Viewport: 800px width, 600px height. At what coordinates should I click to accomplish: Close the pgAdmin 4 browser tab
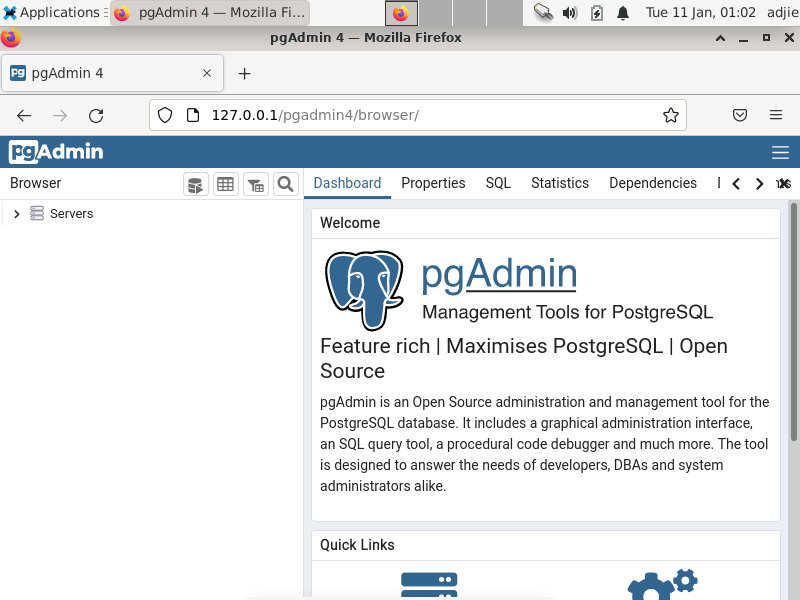[x=207, y=73]
